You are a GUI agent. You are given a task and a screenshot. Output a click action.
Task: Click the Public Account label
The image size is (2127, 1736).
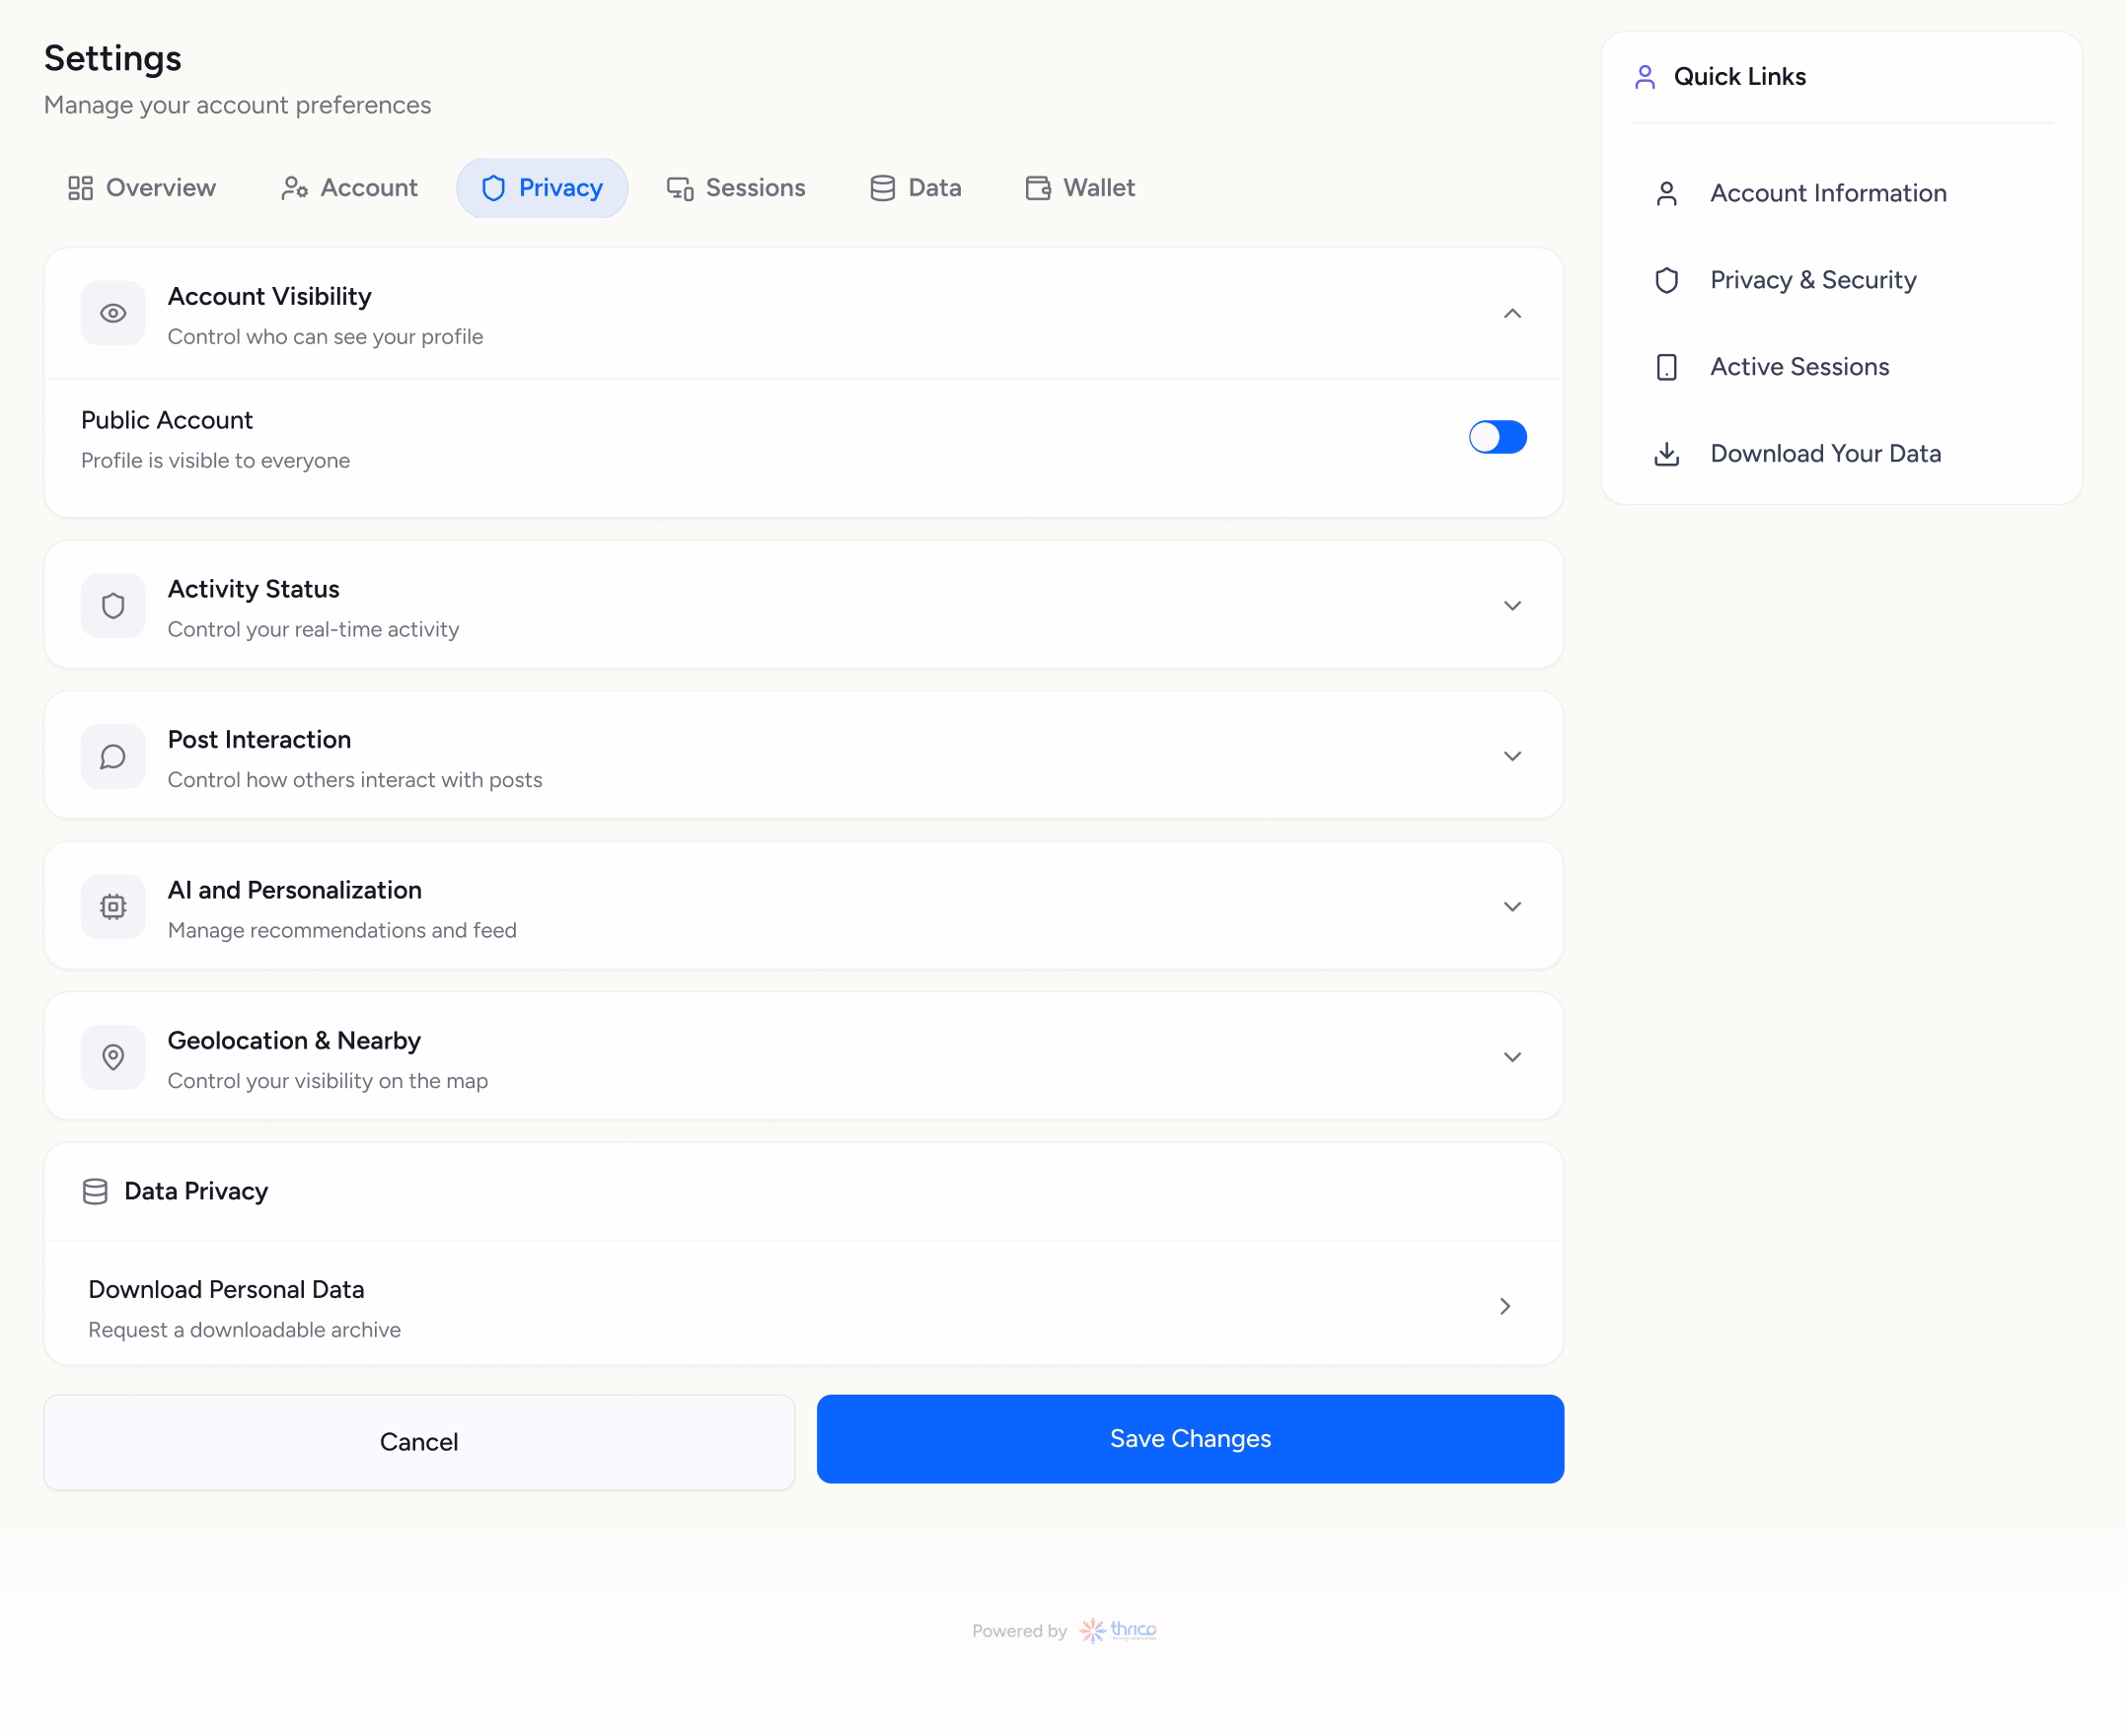coord(167,420)
